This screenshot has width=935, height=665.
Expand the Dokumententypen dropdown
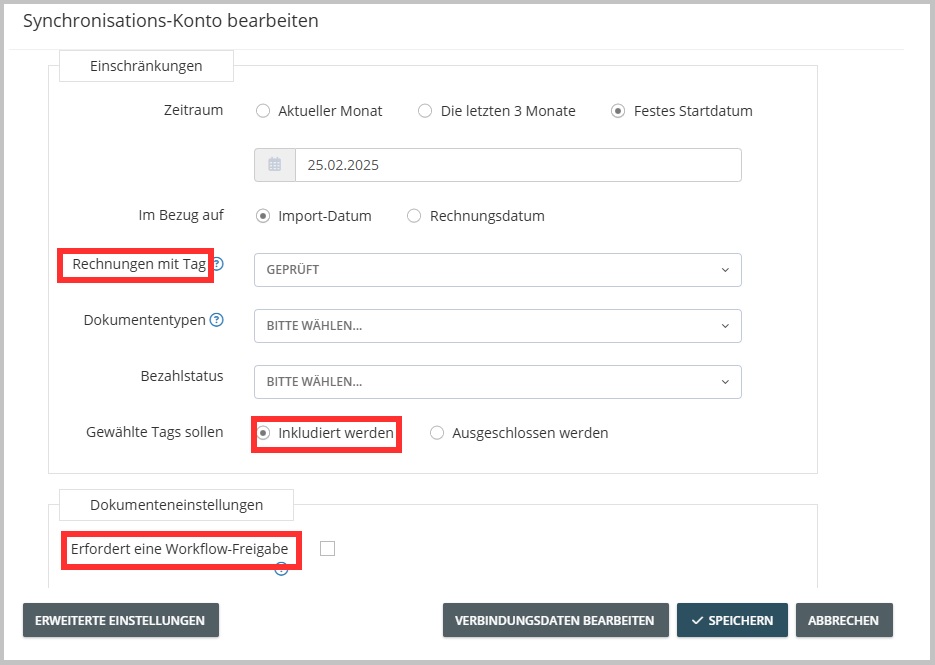[498, 326]
